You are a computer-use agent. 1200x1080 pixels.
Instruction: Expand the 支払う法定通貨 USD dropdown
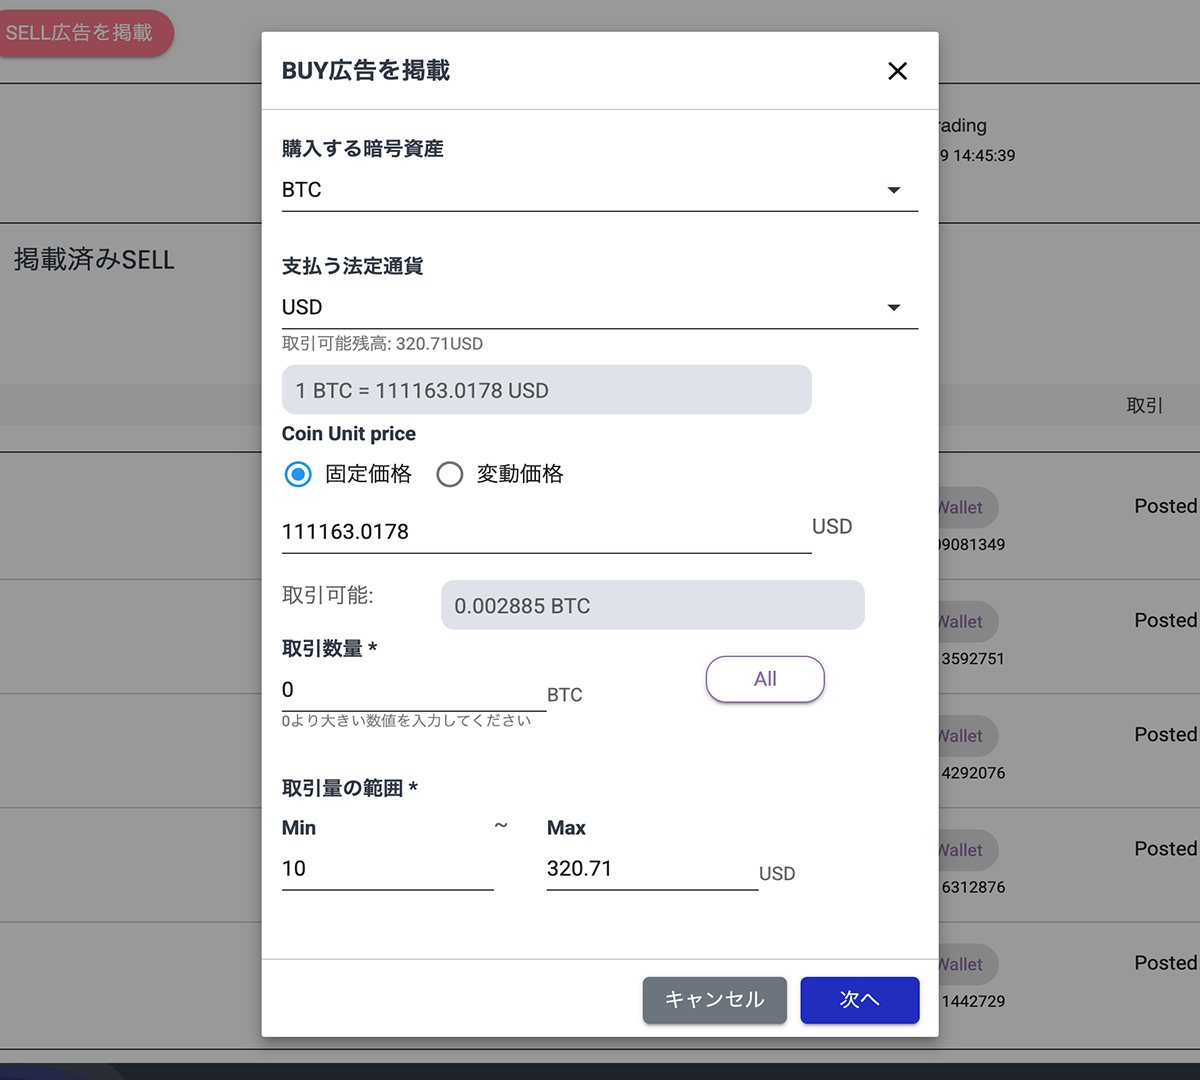click(599, 308)
